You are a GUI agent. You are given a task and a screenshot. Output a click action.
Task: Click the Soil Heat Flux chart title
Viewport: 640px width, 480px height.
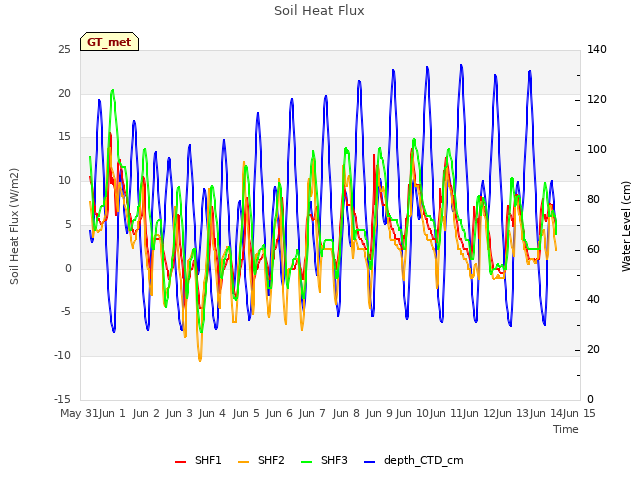(319, 11)
